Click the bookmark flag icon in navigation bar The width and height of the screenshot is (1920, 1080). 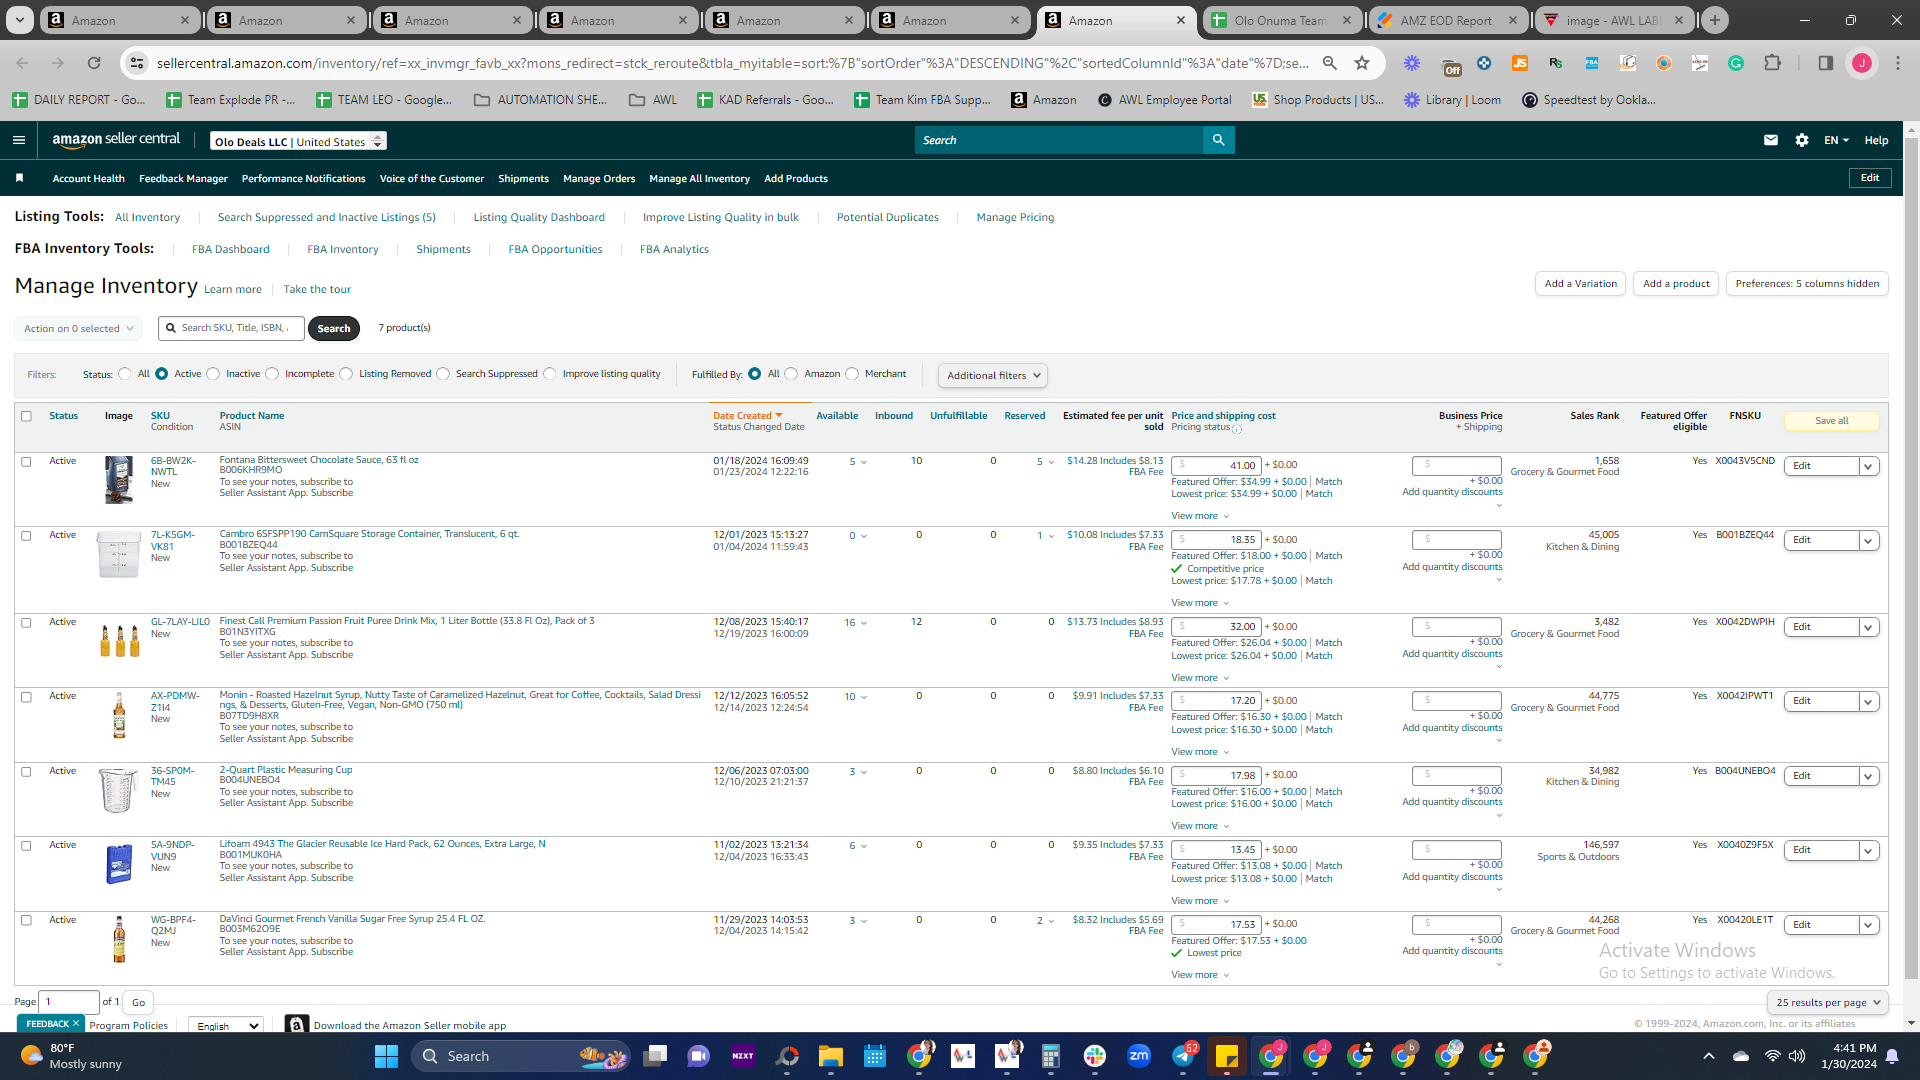19,178
